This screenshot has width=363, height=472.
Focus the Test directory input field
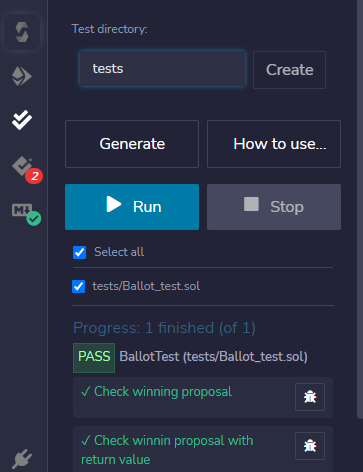click(162, 69)
